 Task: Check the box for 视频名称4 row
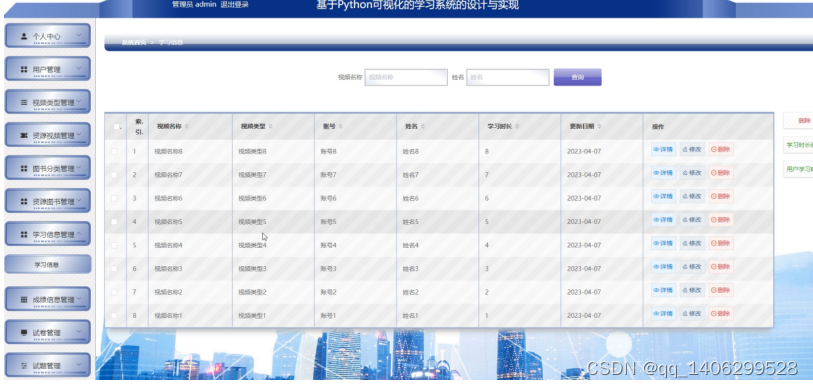coord(114,245)
